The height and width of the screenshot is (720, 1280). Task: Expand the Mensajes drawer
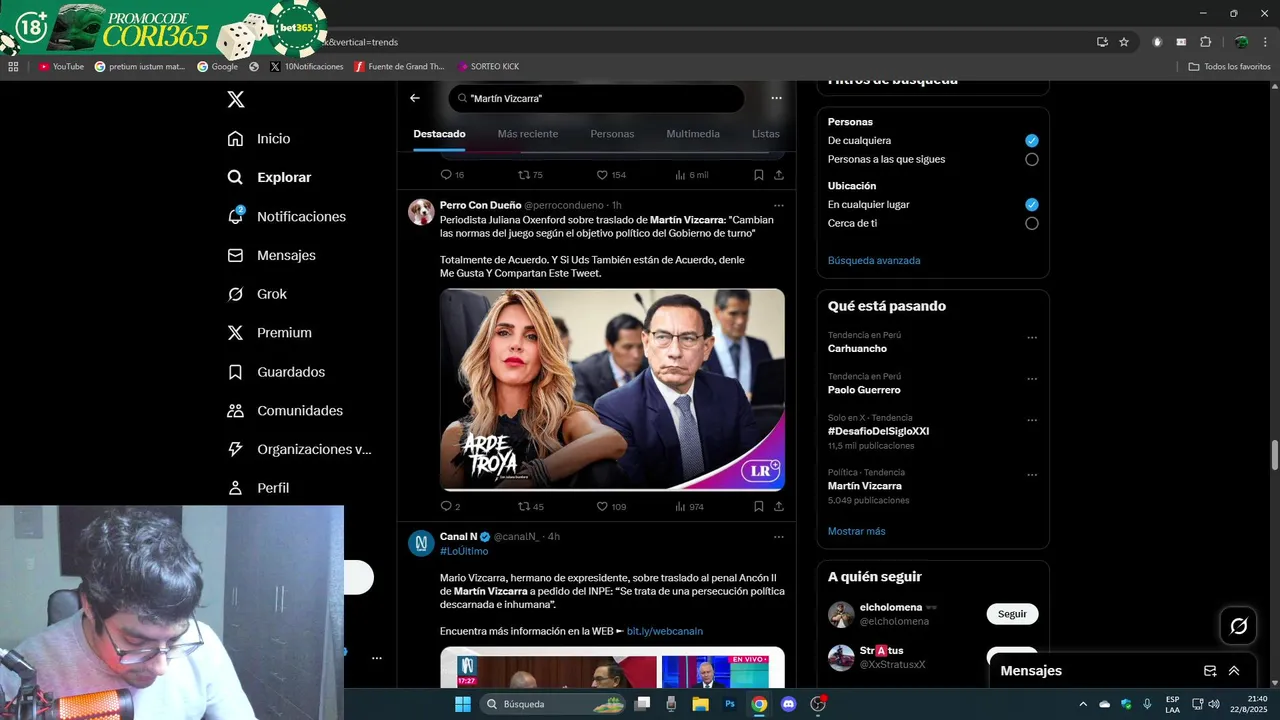1234,671
